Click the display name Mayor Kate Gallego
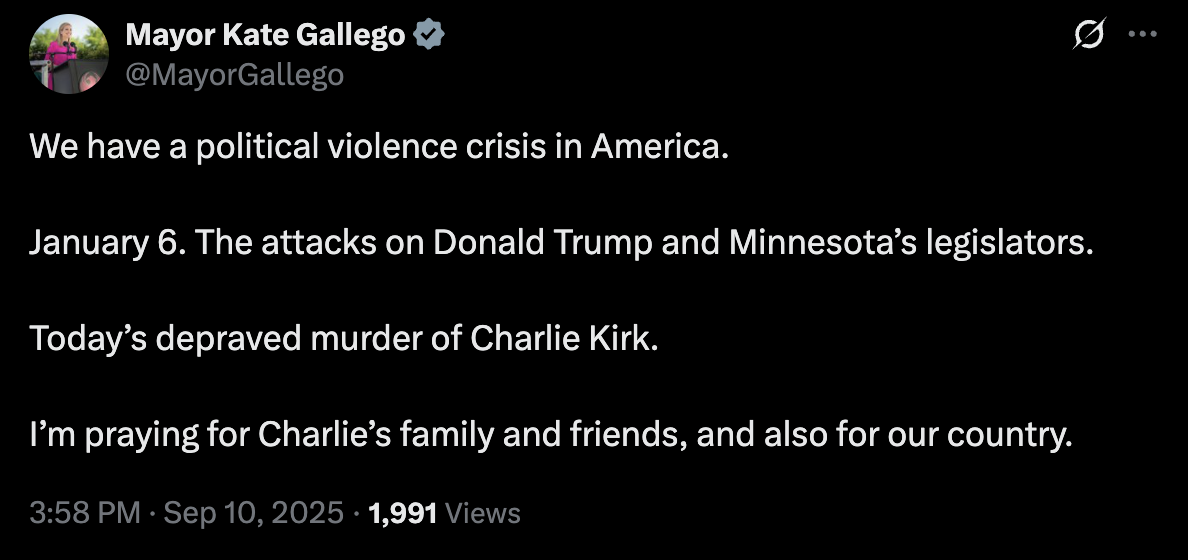Screen dimensions: 1188x560 click(x=265, y=36)
